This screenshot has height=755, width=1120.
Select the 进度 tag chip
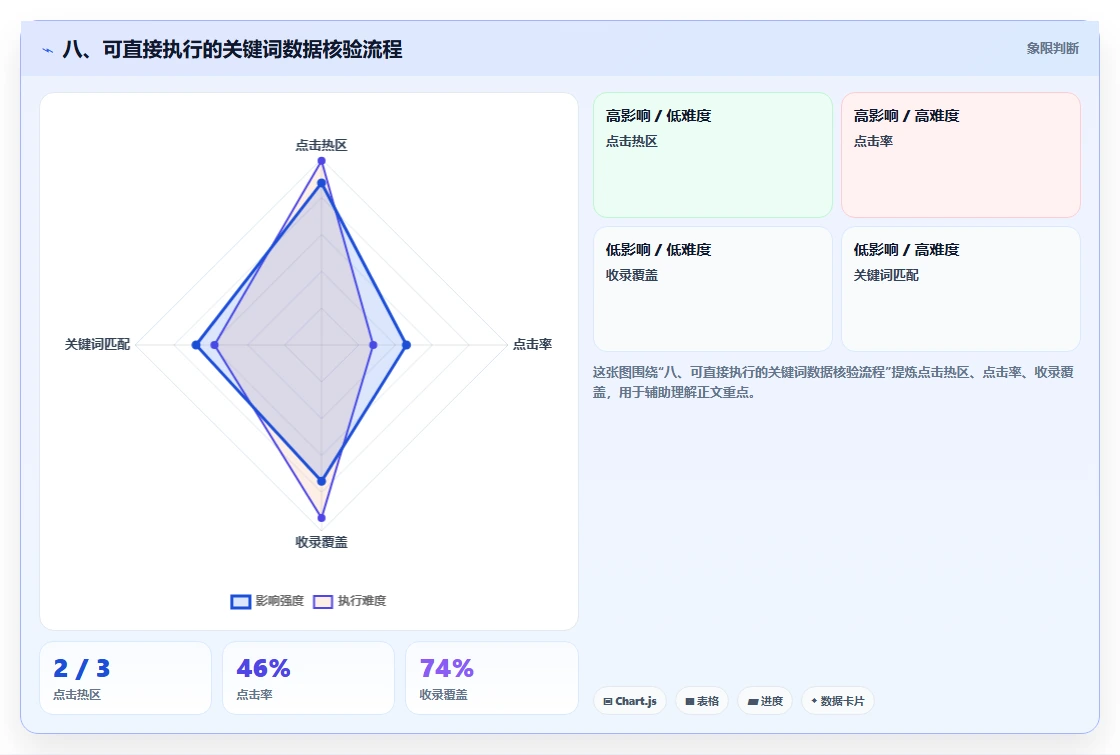pos(765,701)
